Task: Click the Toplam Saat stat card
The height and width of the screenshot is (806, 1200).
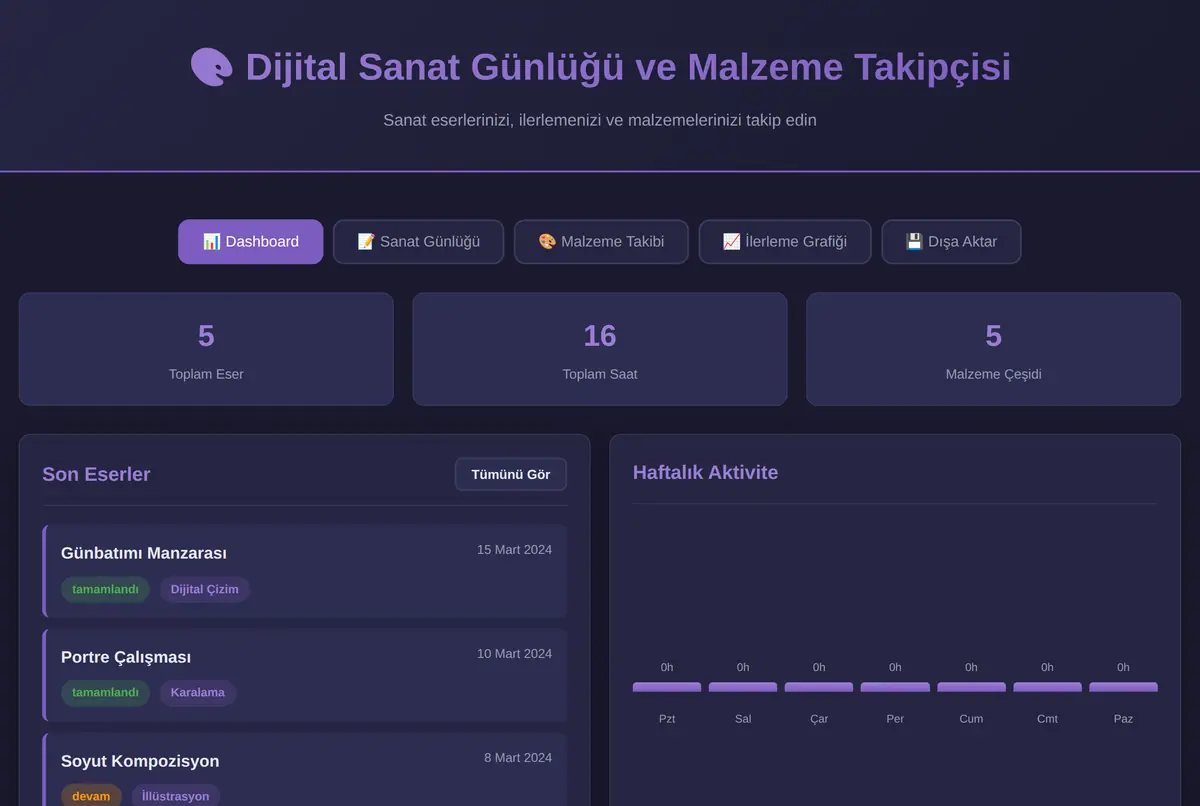Action: (x=600, y=349)
